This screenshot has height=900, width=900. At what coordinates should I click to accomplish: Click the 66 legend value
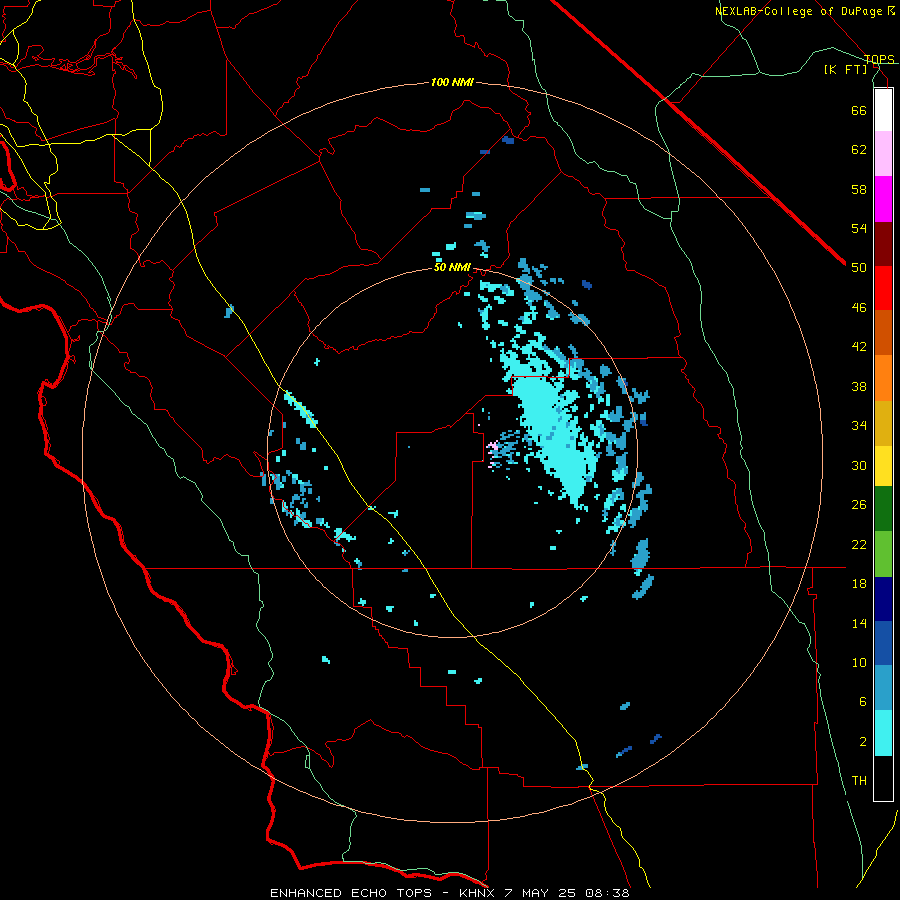click(x=859, y=110)
